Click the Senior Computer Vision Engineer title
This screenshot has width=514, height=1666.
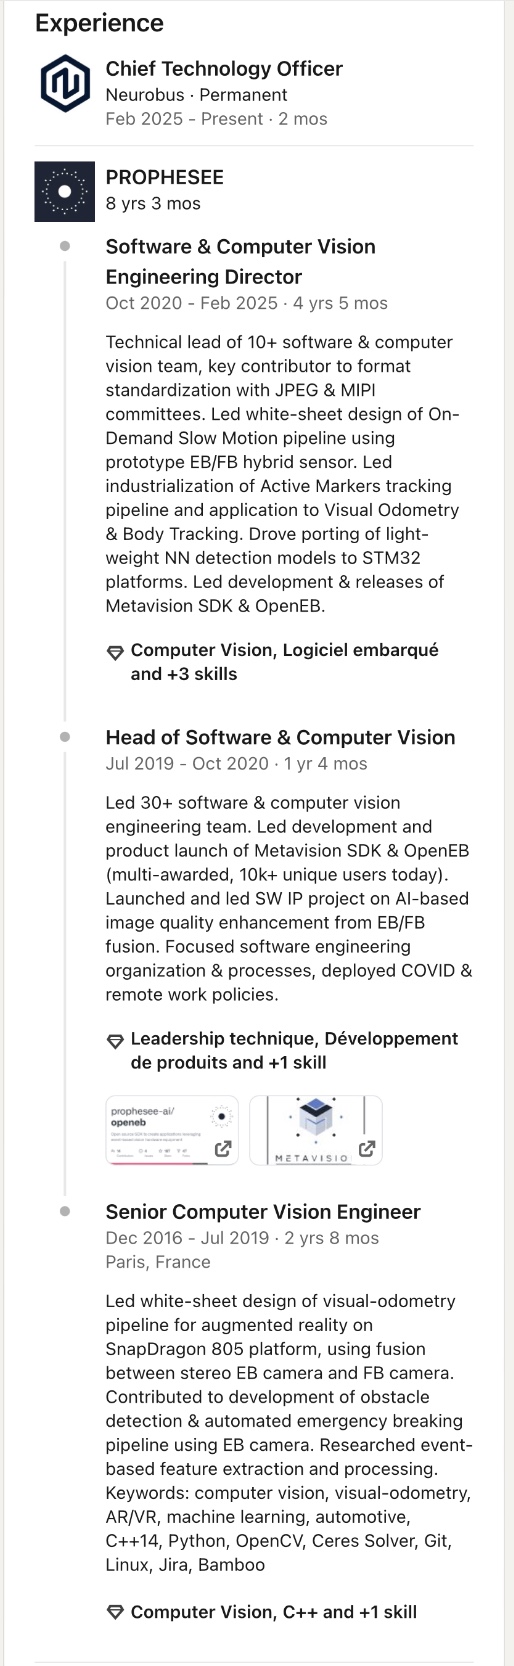coord(263,1212)
